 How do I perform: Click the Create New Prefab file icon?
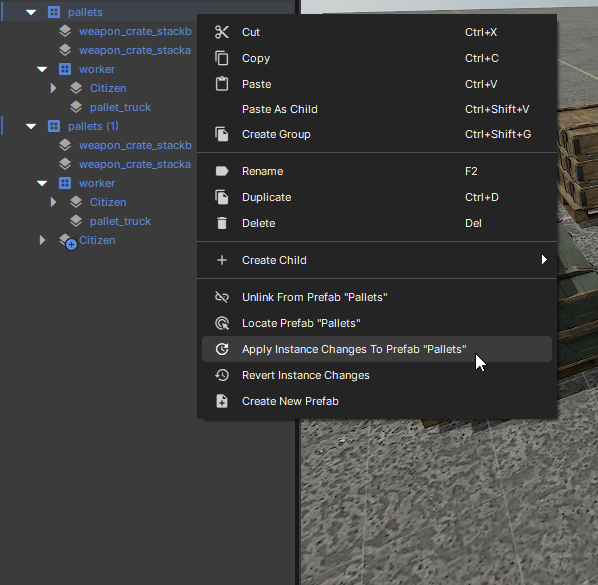(x=222, y=401)
